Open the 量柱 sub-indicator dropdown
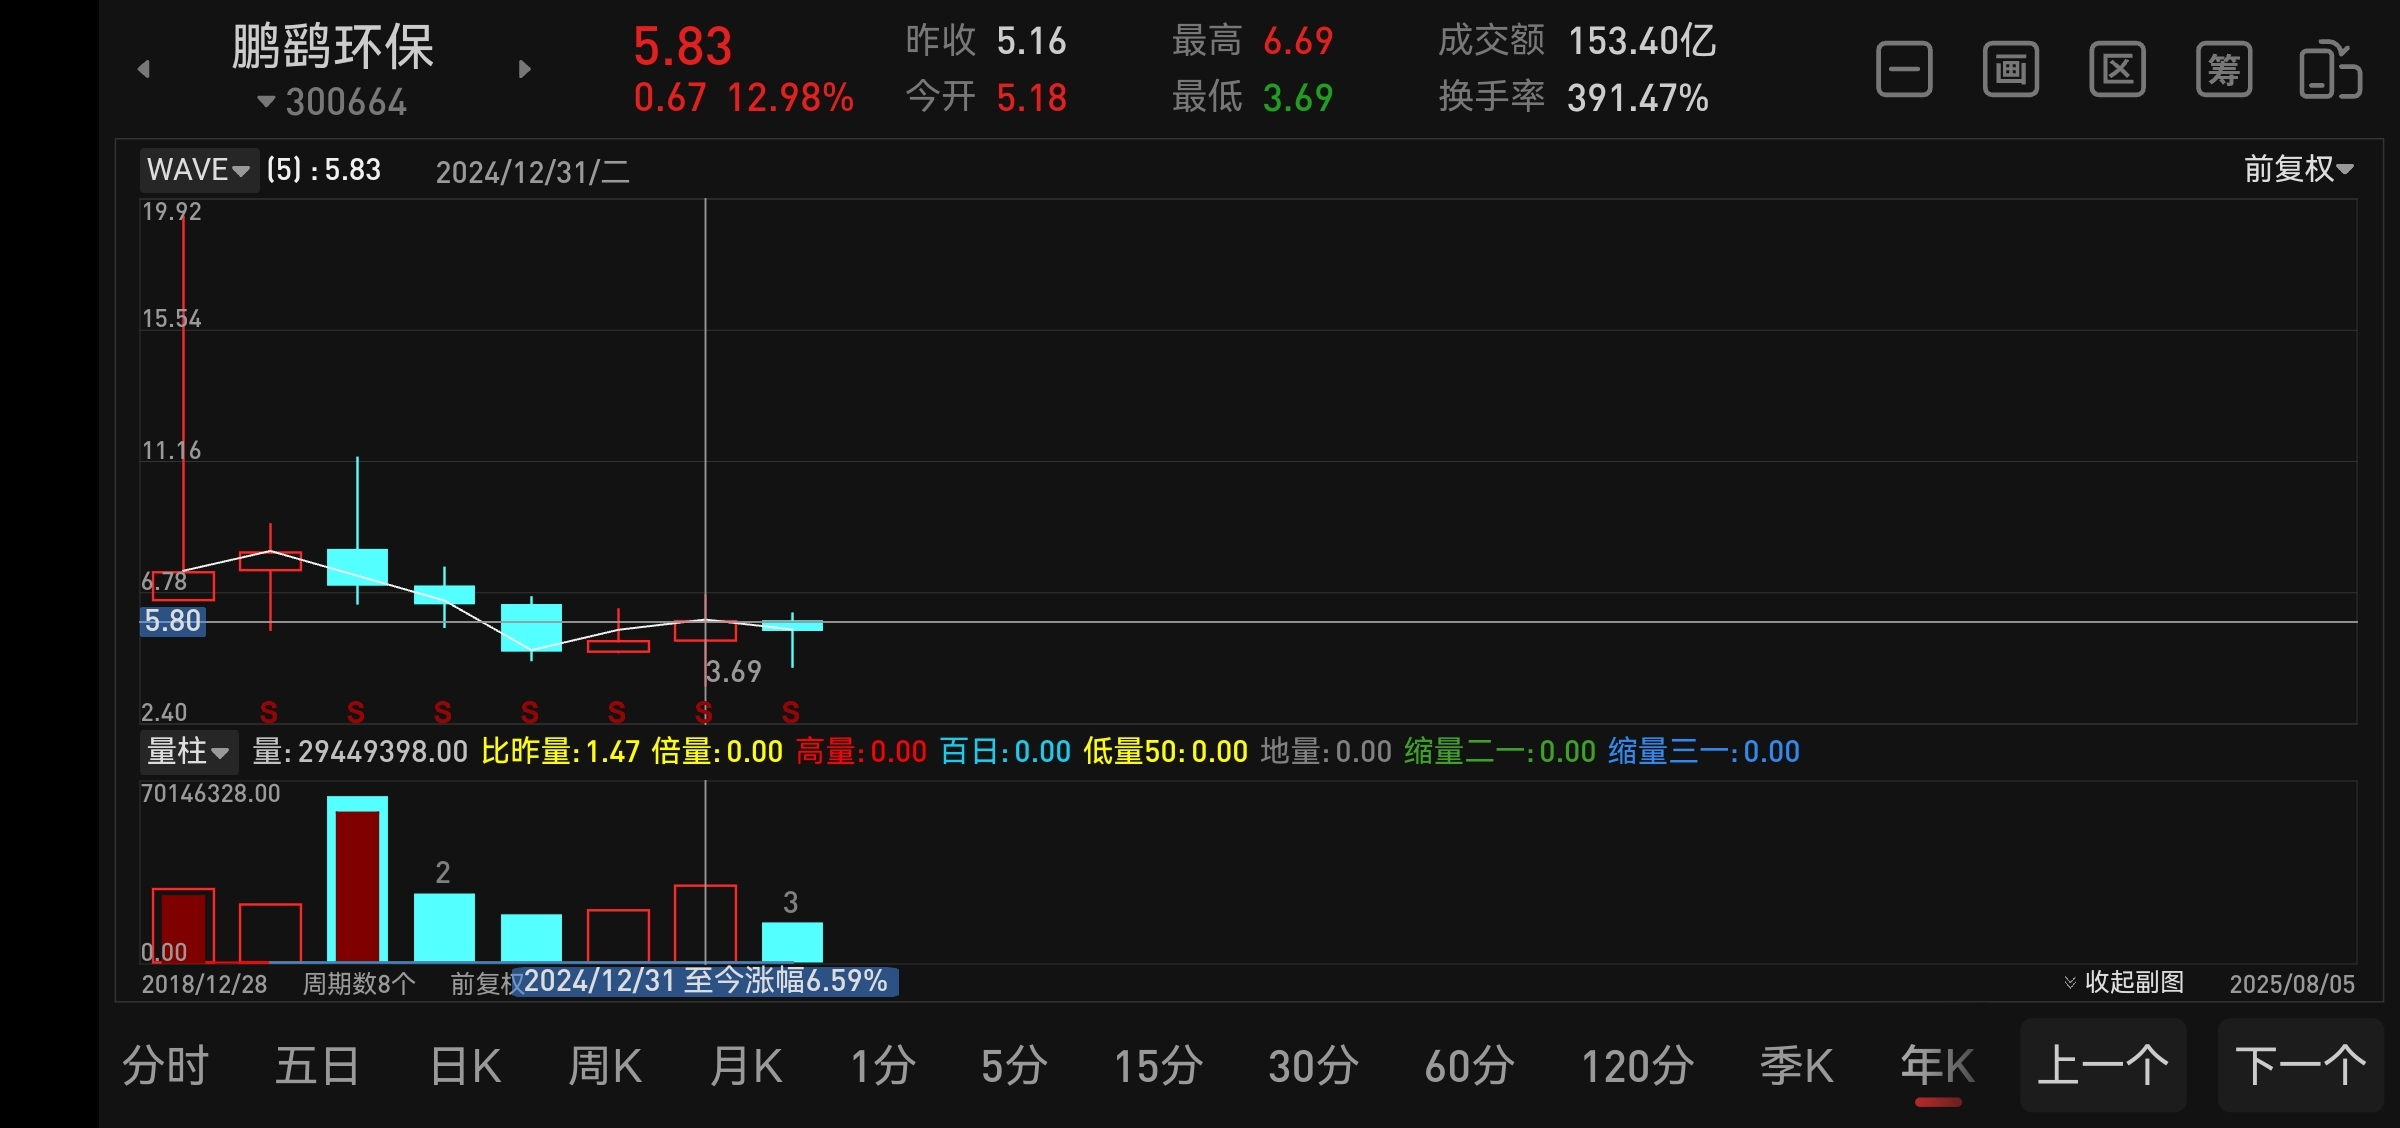The height and width of the screenshot is (1128, 2400). [189, 751]
